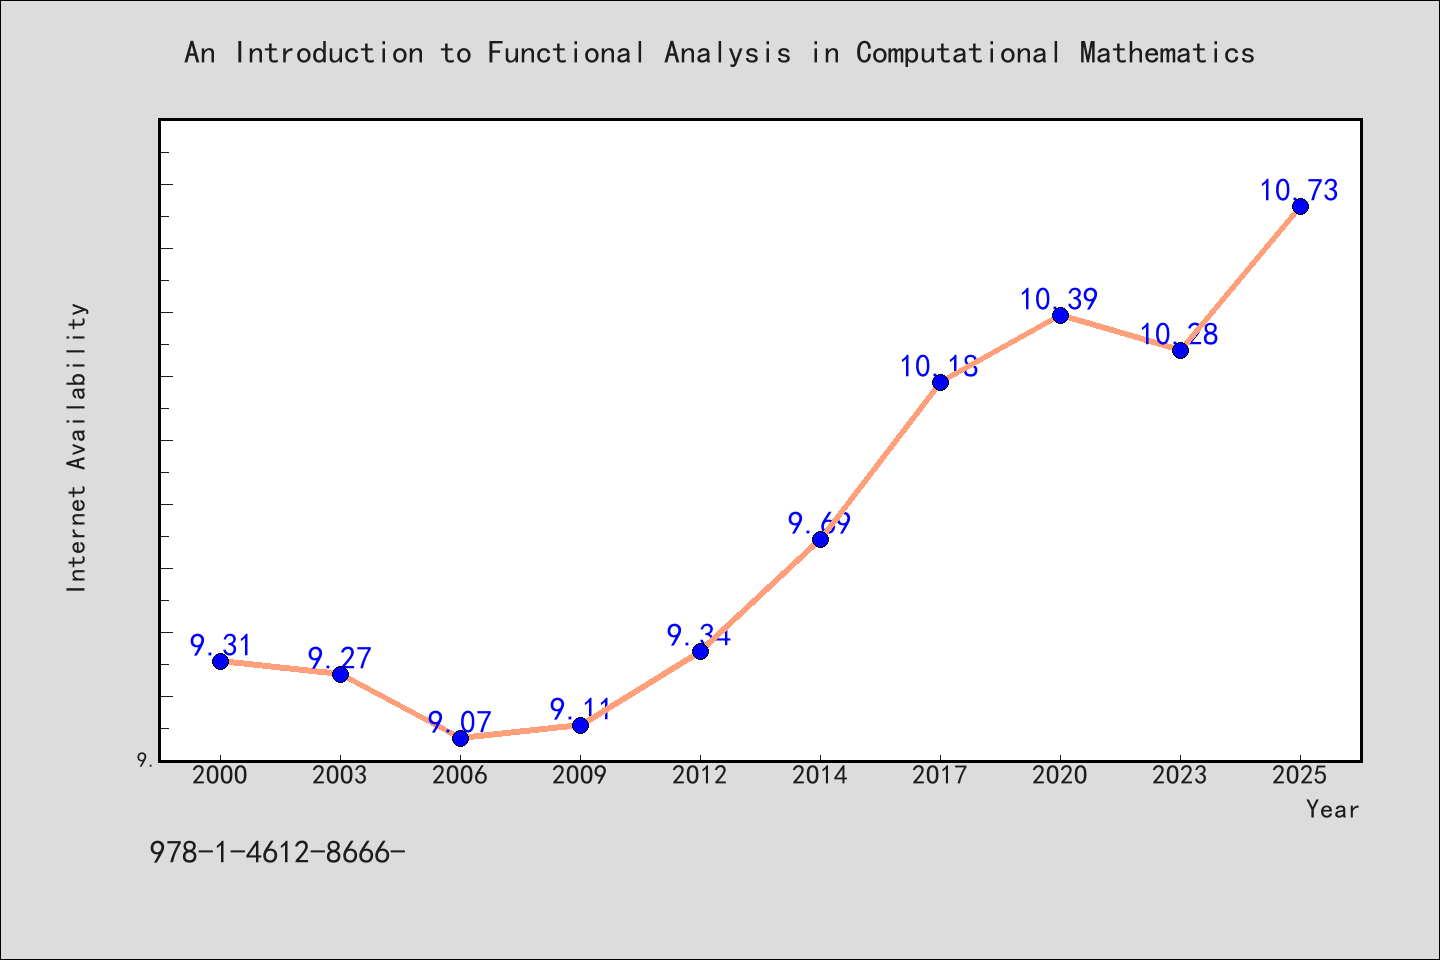
Task: Click the x-axis label 2003
Action: coord(340,776)
